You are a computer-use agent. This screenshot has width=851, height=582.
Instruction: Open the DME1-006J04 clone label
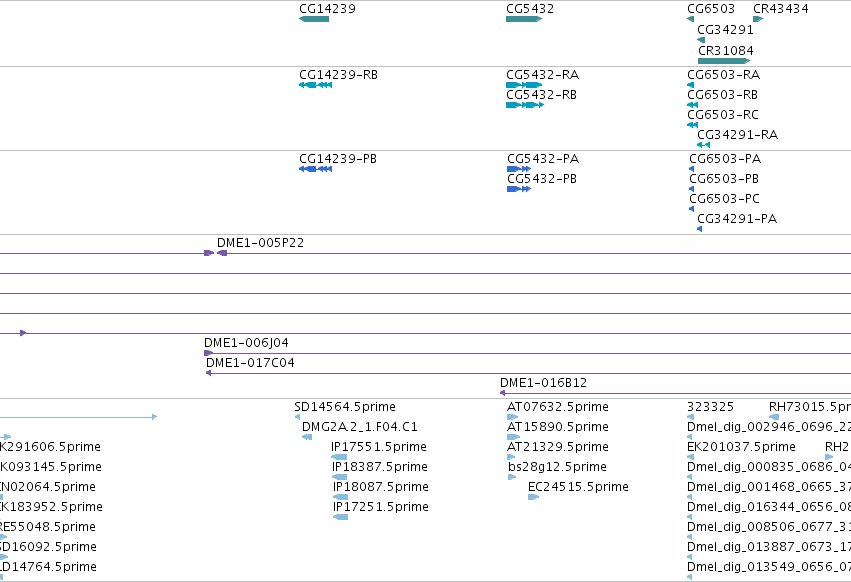tap(246, 343)
